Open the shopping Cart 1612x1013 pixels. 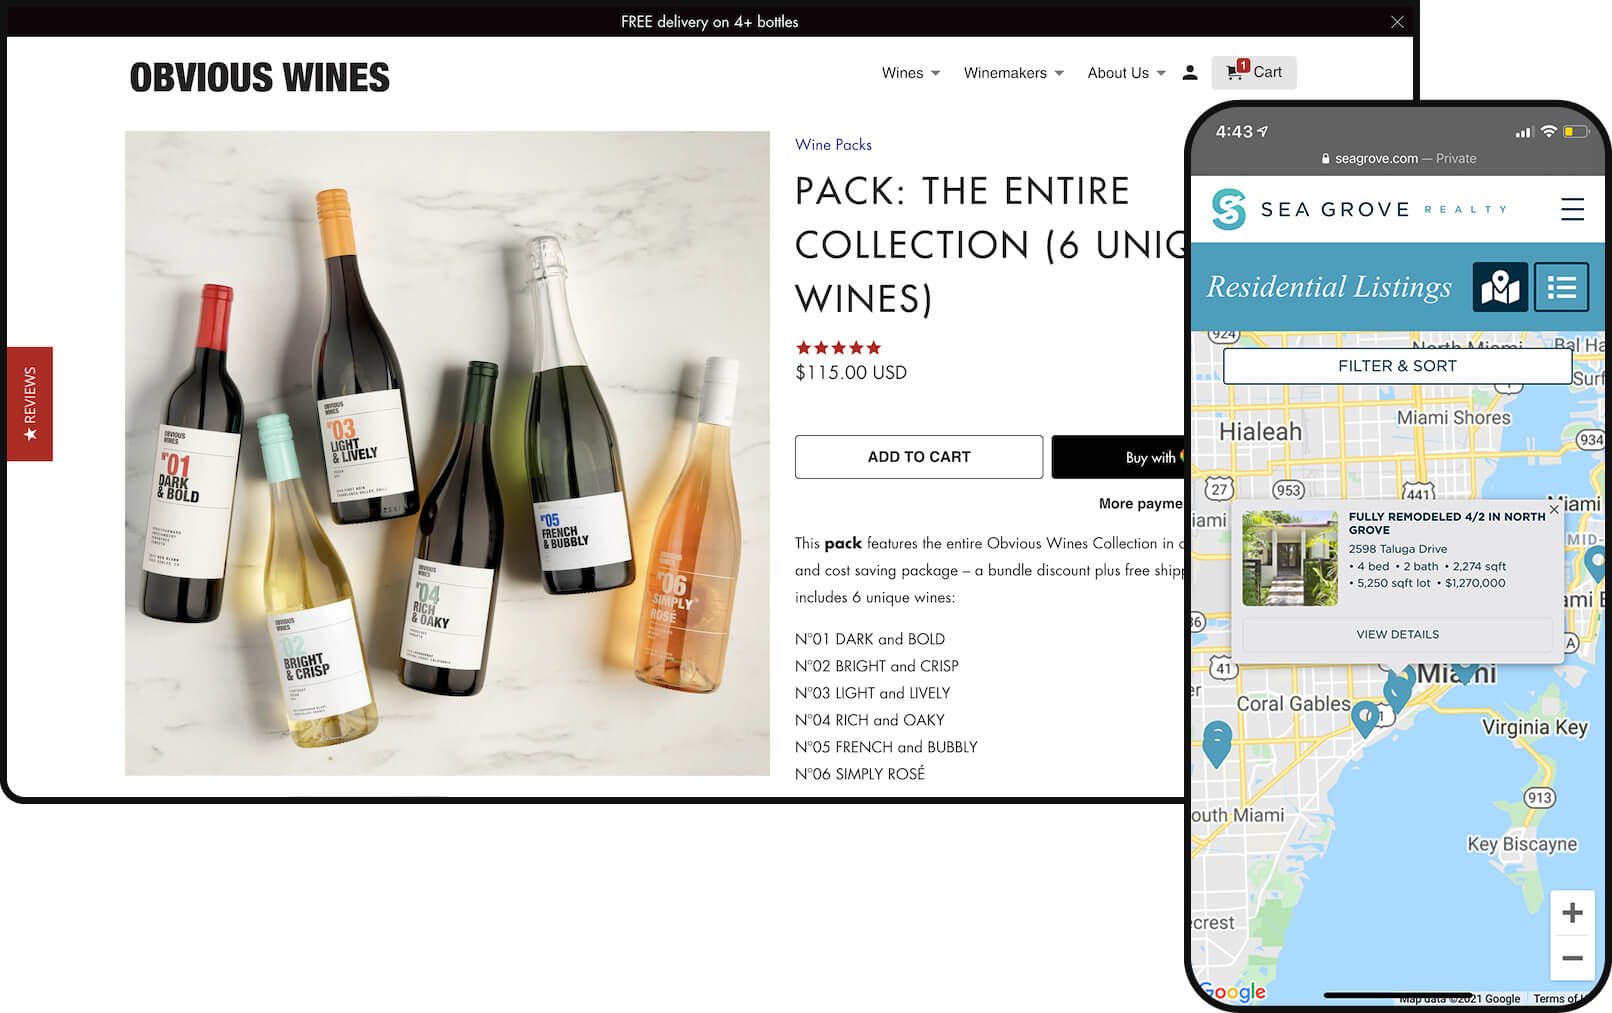[x=1254, y=72]
